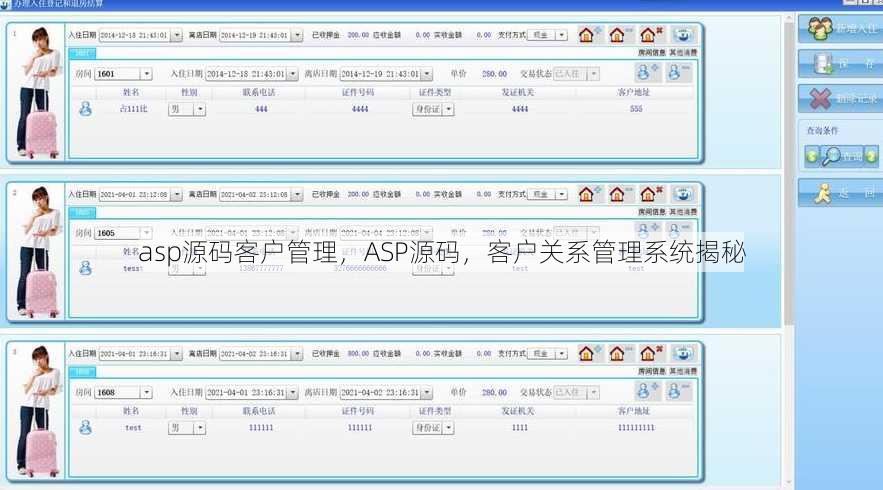Select guest icon in room 1605 row
This screenshot has height=490, width=883.
coord(86,268)
